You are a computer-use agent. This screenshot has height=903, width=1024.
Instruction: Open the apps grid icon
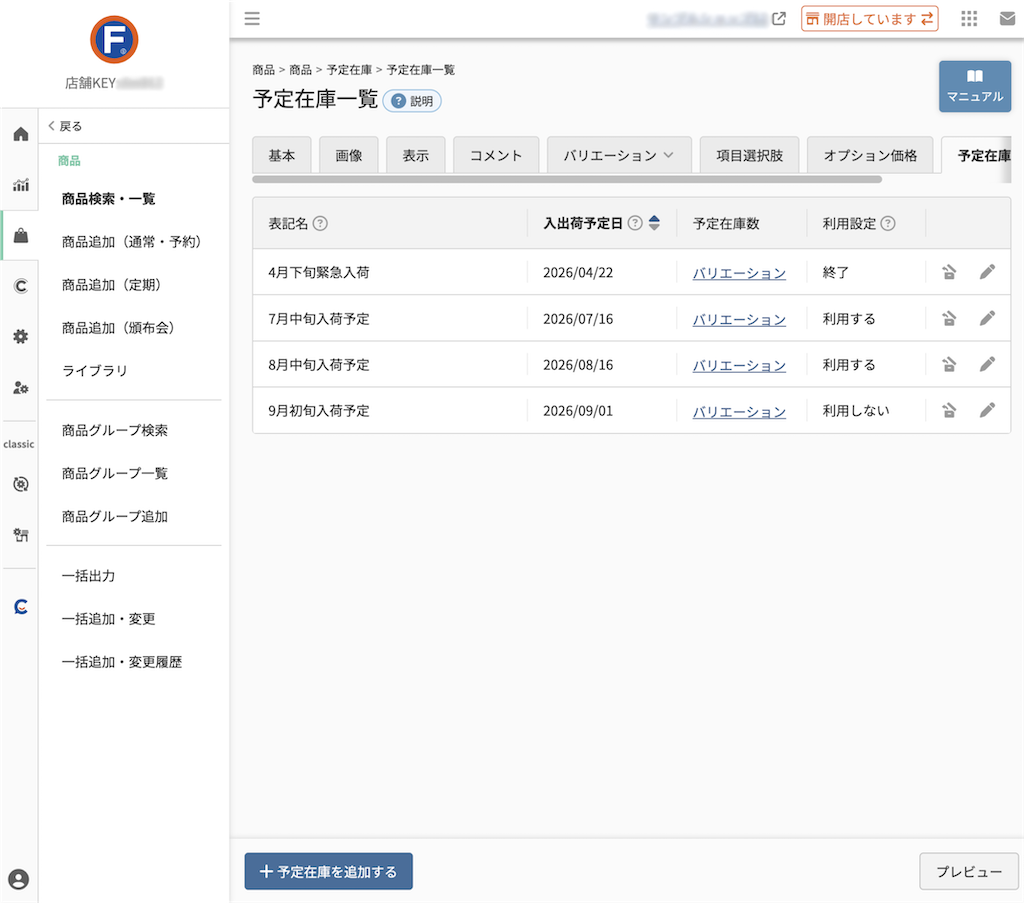[x=969, y=18]
